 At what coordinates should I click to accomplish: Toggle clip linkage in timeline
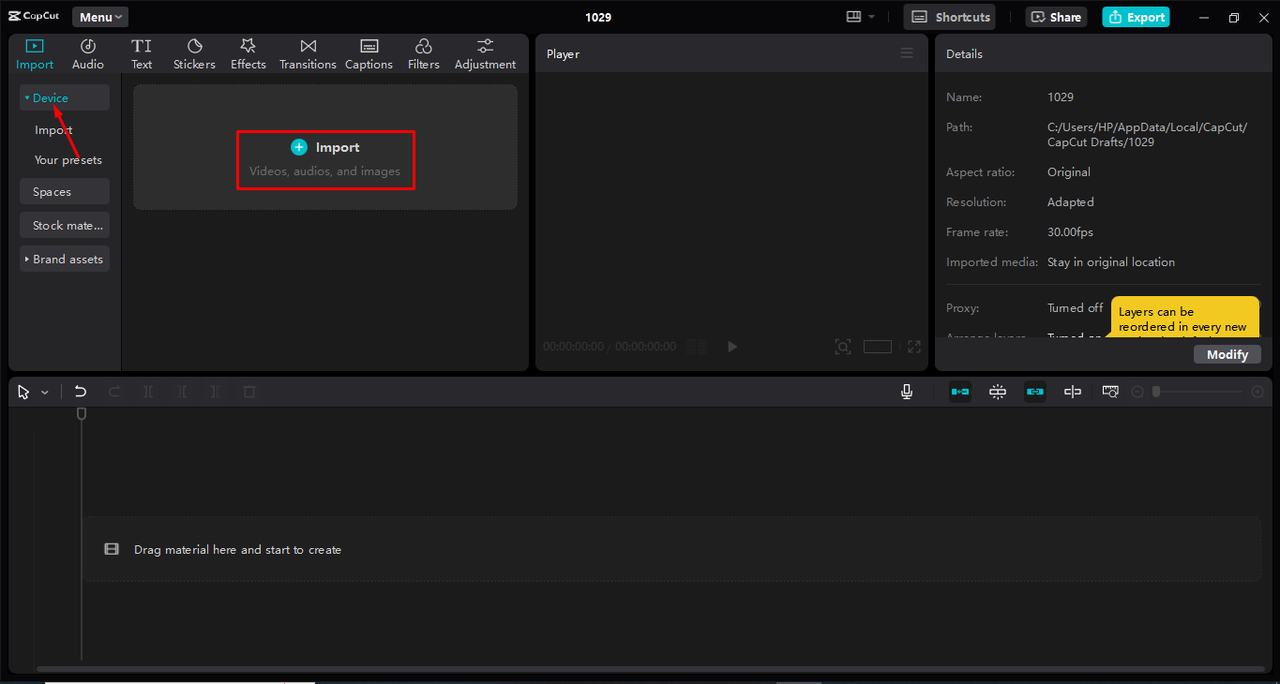pyautogui.click(x=1035, y=392)
